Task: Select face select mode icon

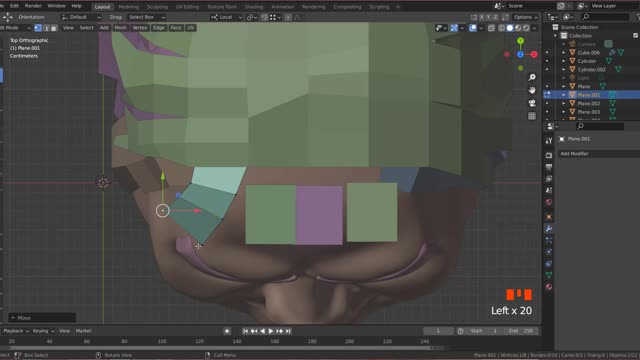Action: point(53,28)
